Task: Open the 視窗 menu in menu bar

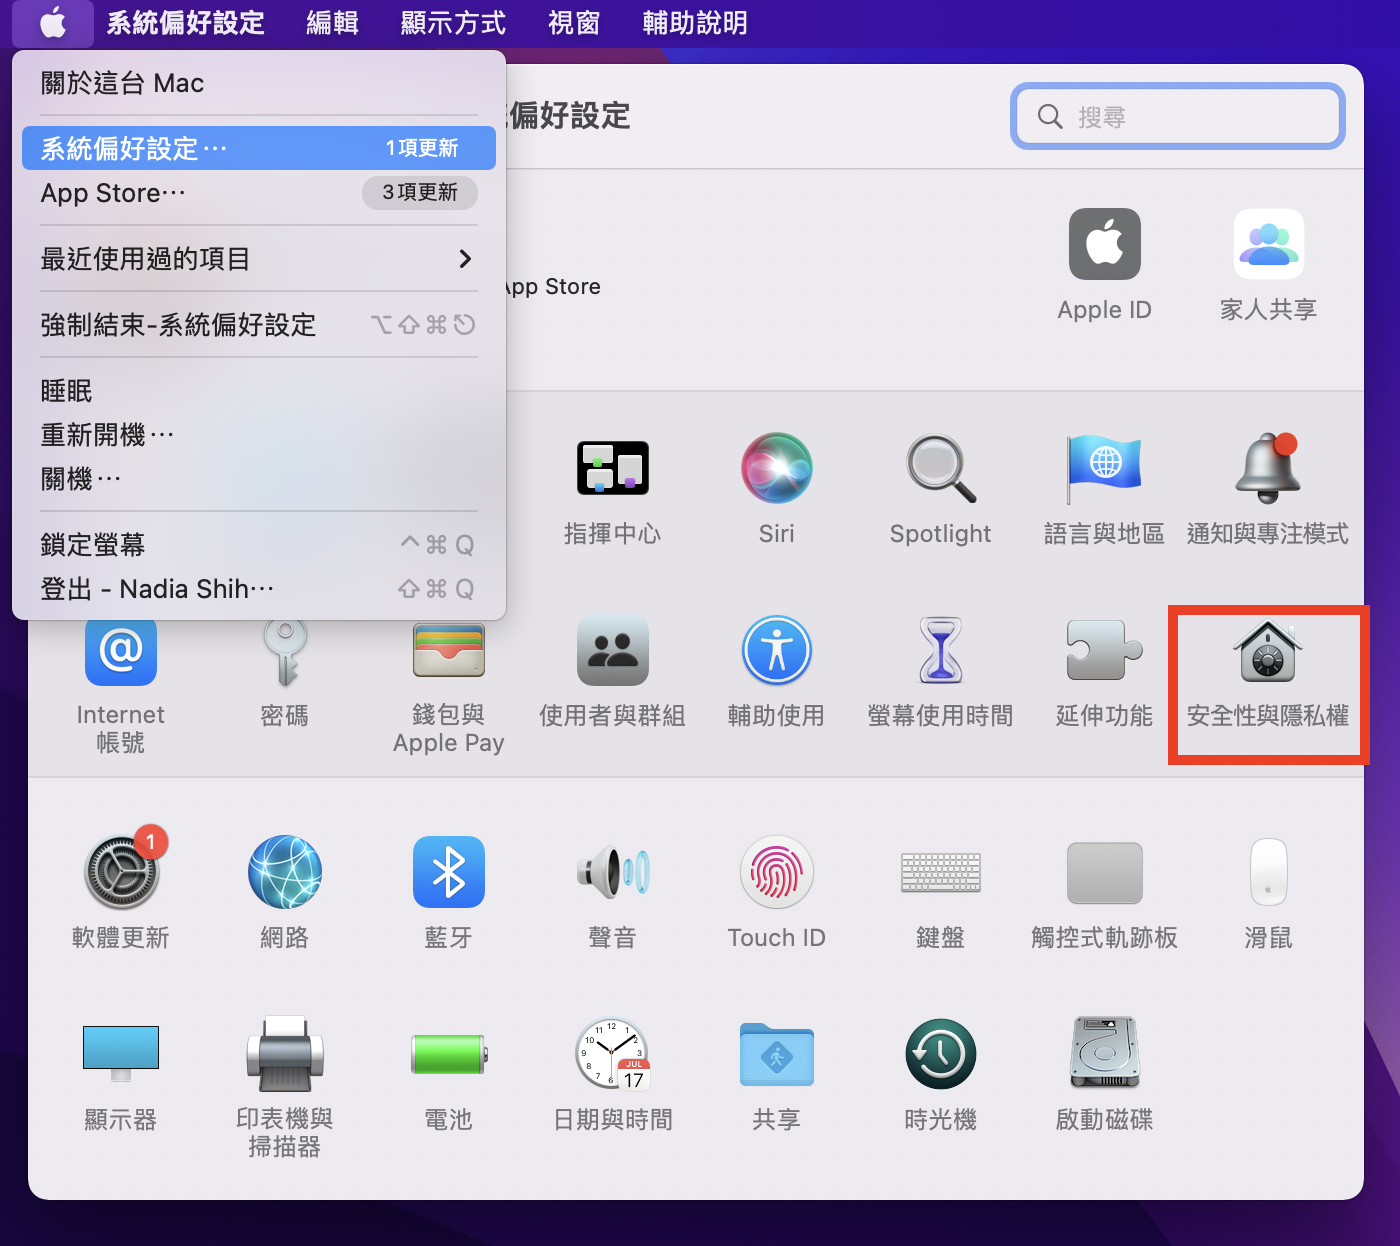Action: tap(574, 23)
